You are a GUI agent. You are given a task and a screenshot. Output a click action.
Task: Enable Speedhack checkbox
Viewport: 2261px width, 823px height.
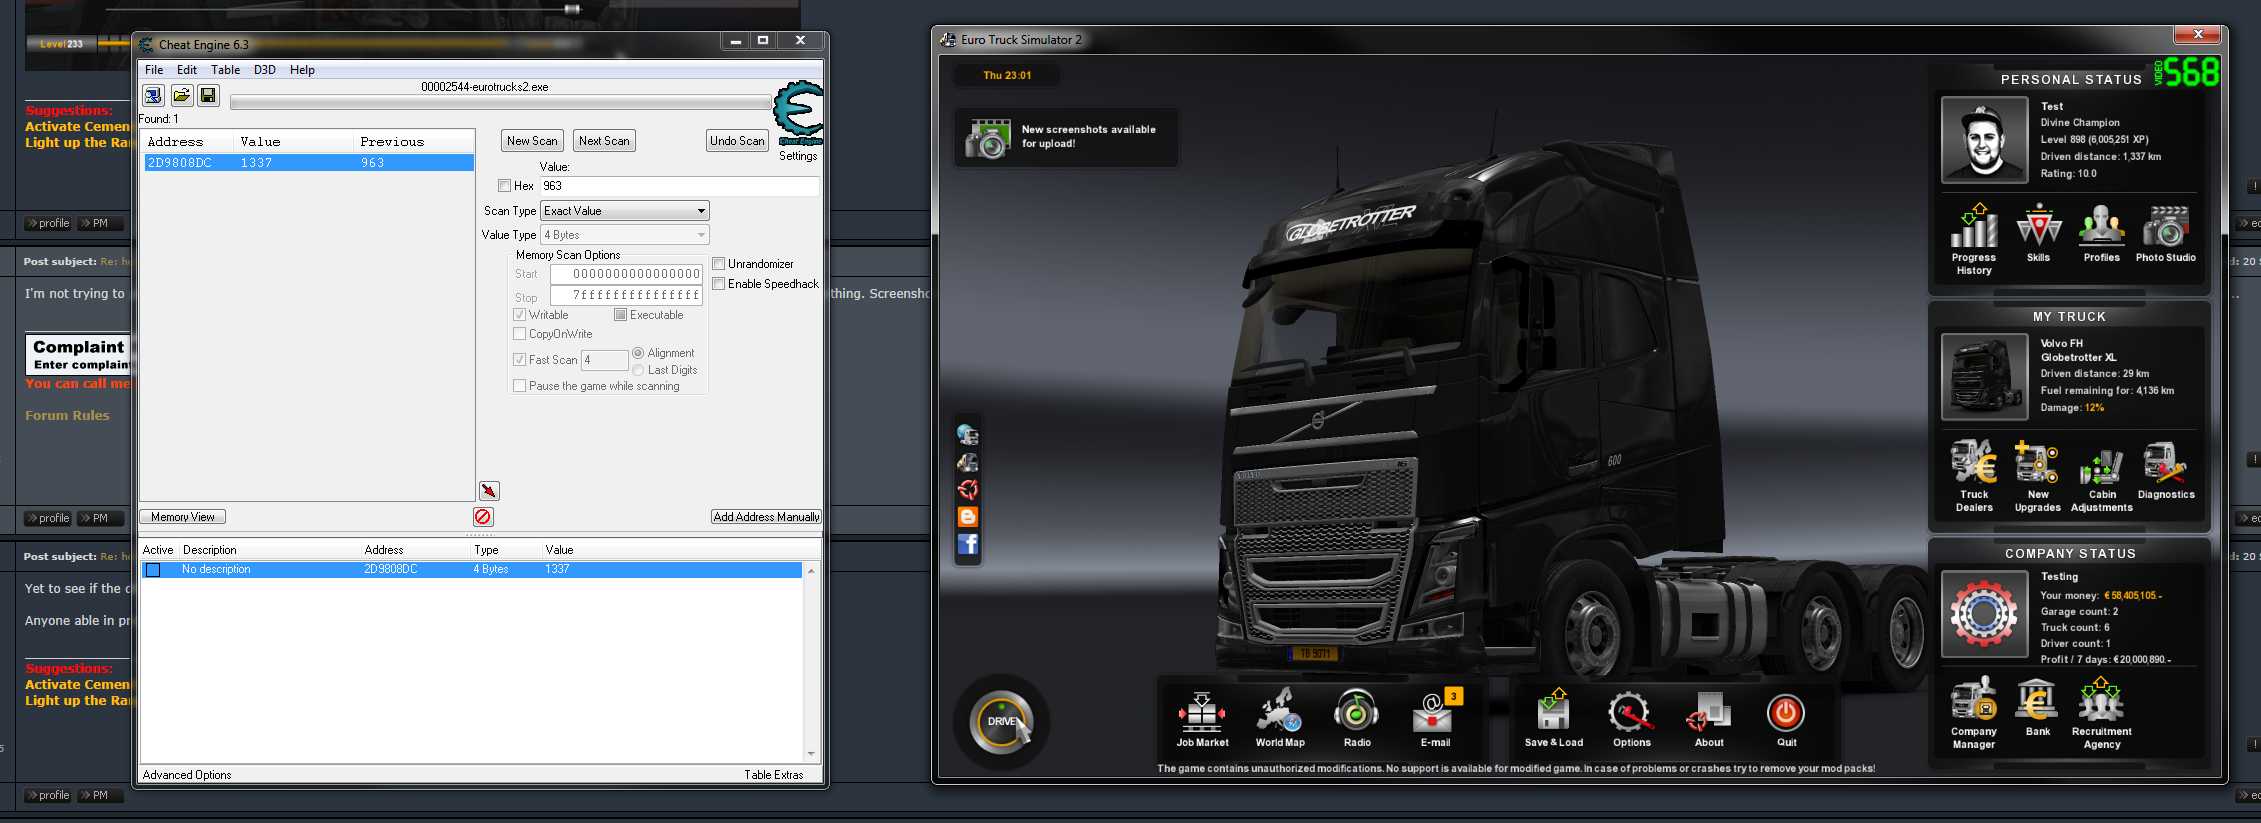(718, 284)
